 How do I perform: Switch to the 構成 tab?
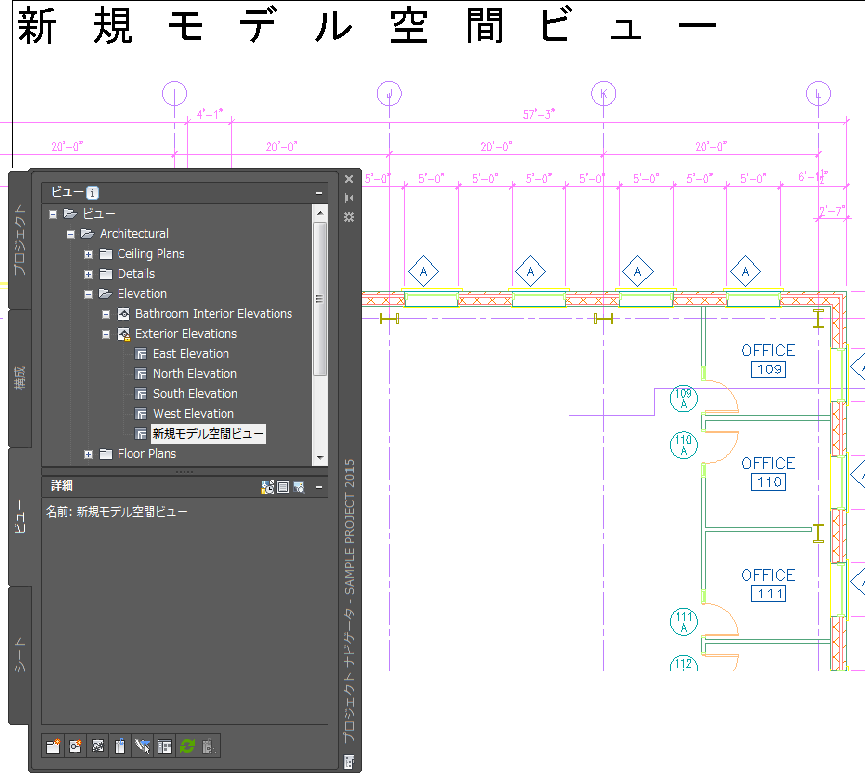(x=20, y=378)
